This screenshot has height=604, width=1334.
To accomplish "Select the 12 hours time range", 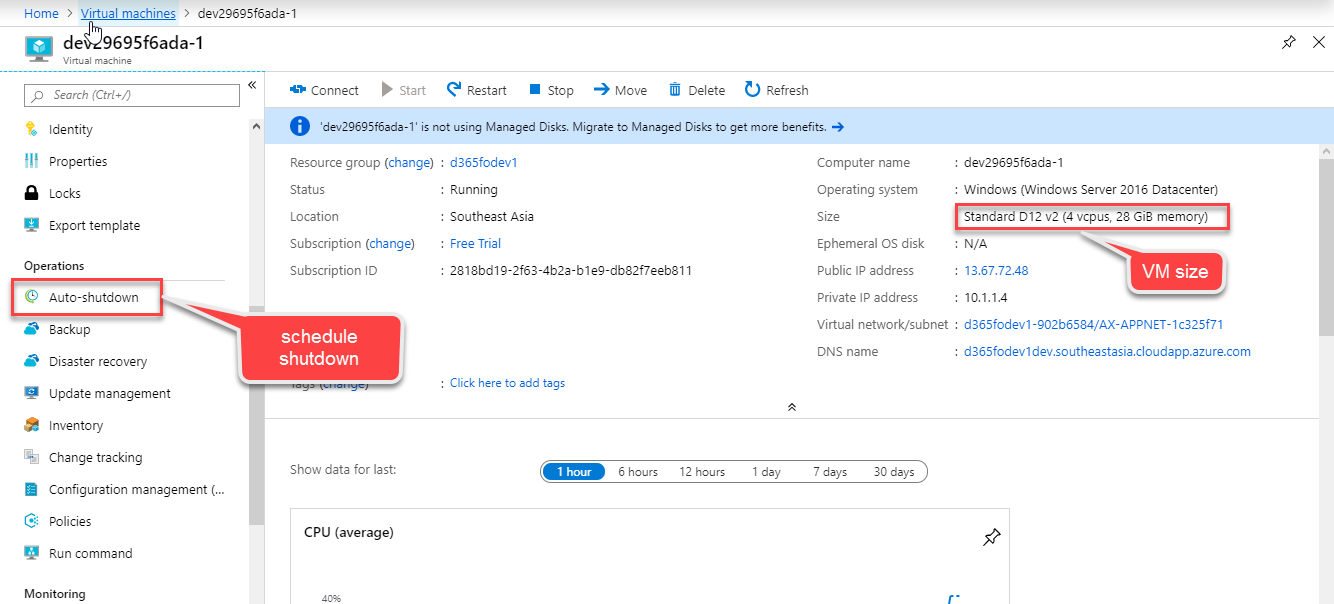I will pos(702,472).
